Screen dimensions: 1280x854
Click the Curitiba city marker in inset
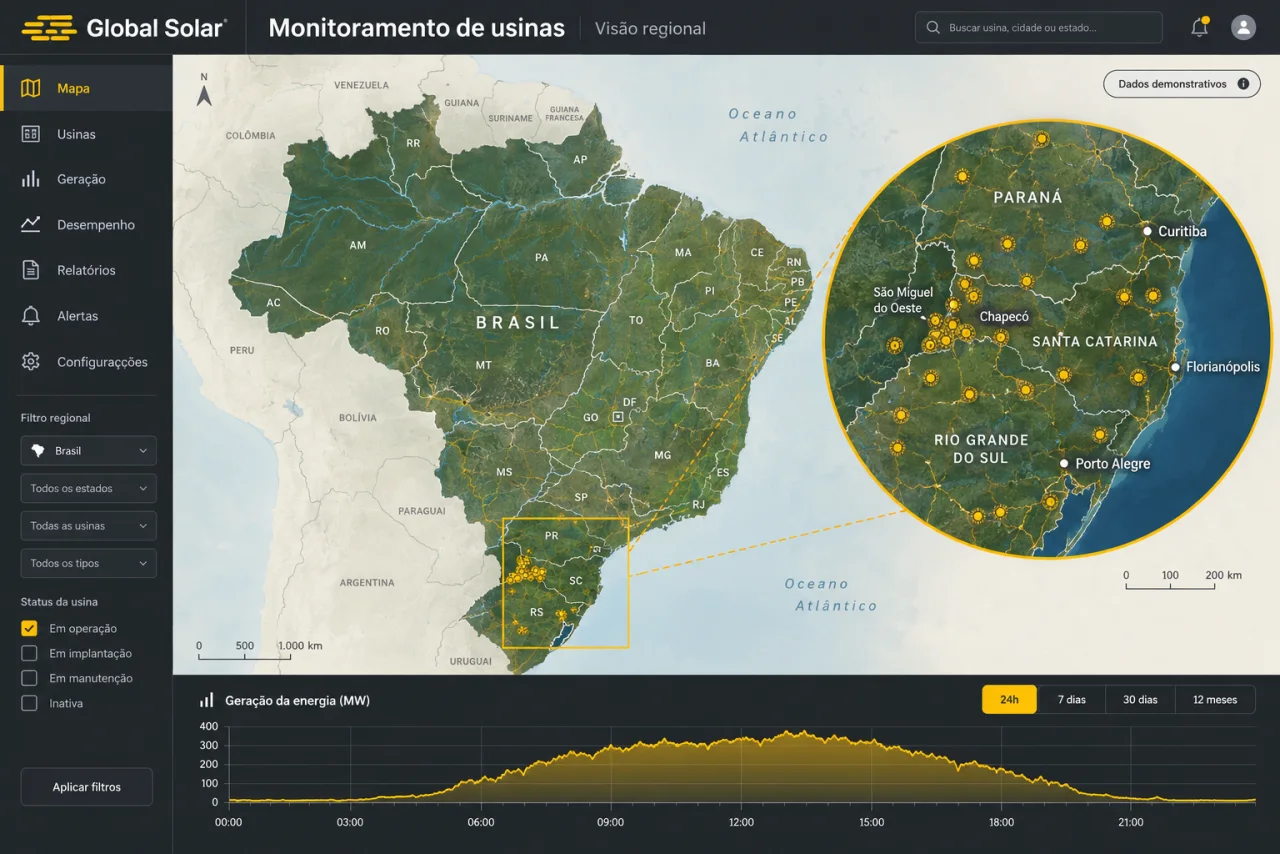(1148, 231)
